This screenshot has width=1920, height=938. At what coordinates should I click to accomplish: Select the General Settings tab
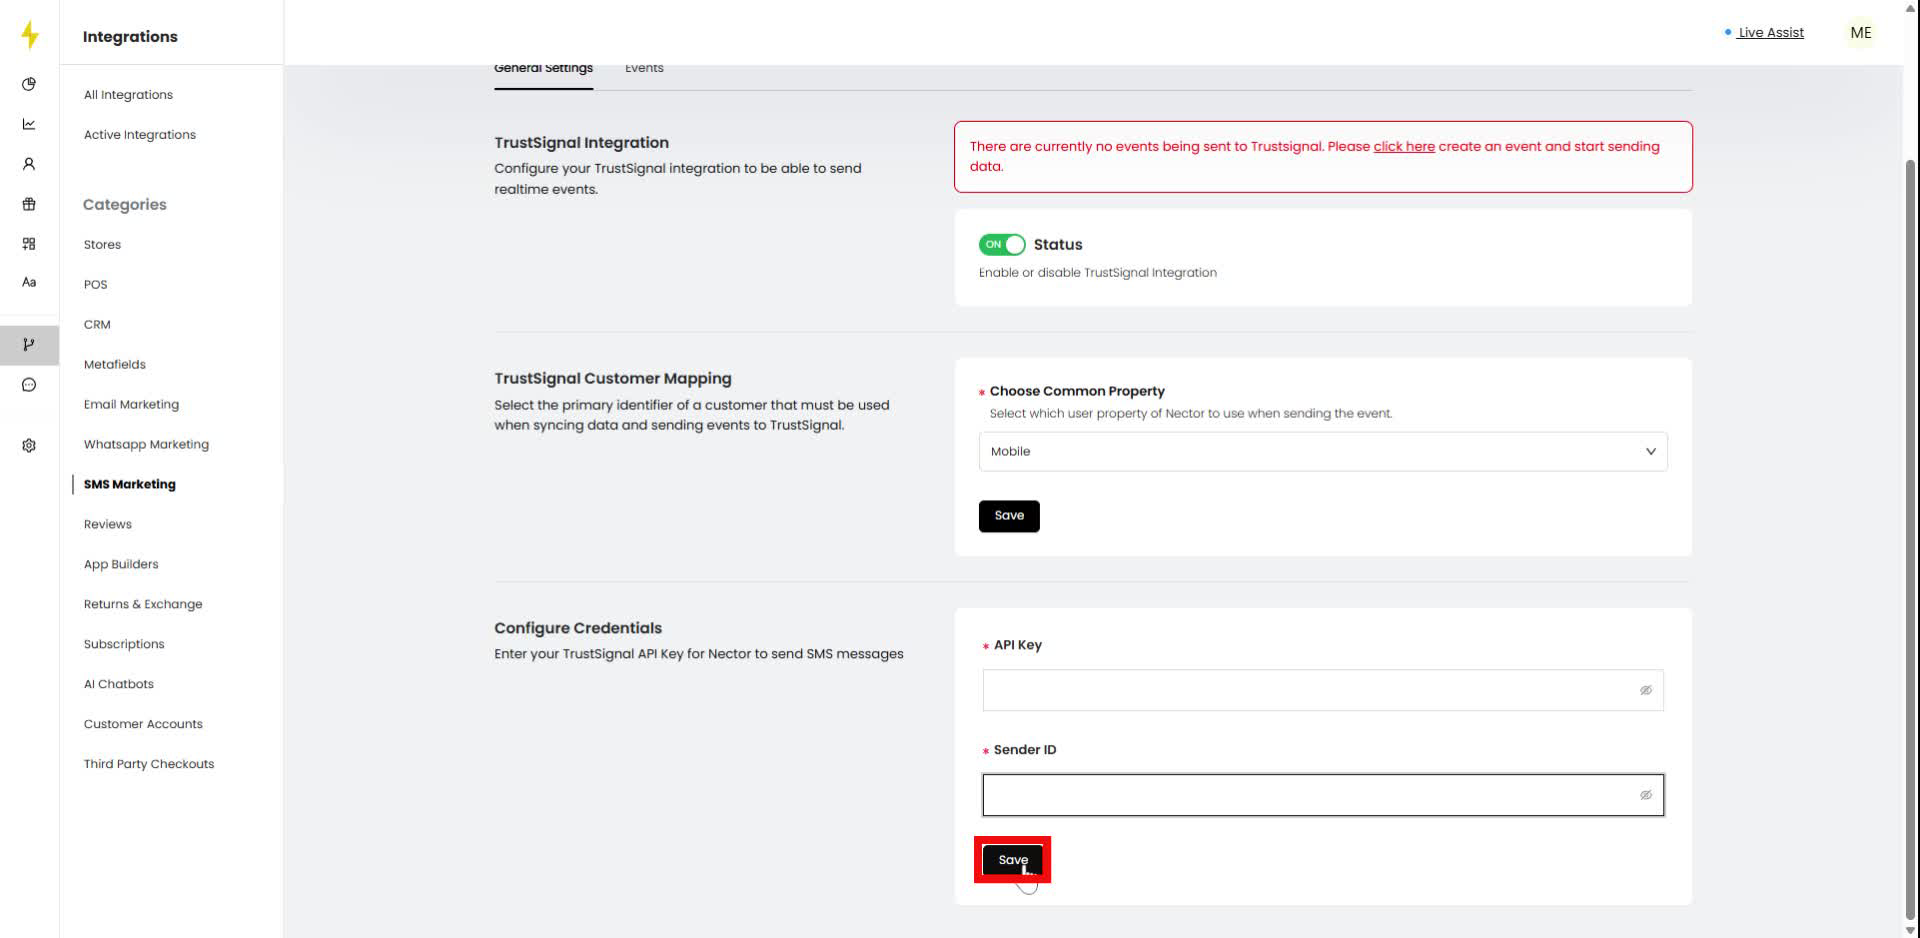pos(543,69)
